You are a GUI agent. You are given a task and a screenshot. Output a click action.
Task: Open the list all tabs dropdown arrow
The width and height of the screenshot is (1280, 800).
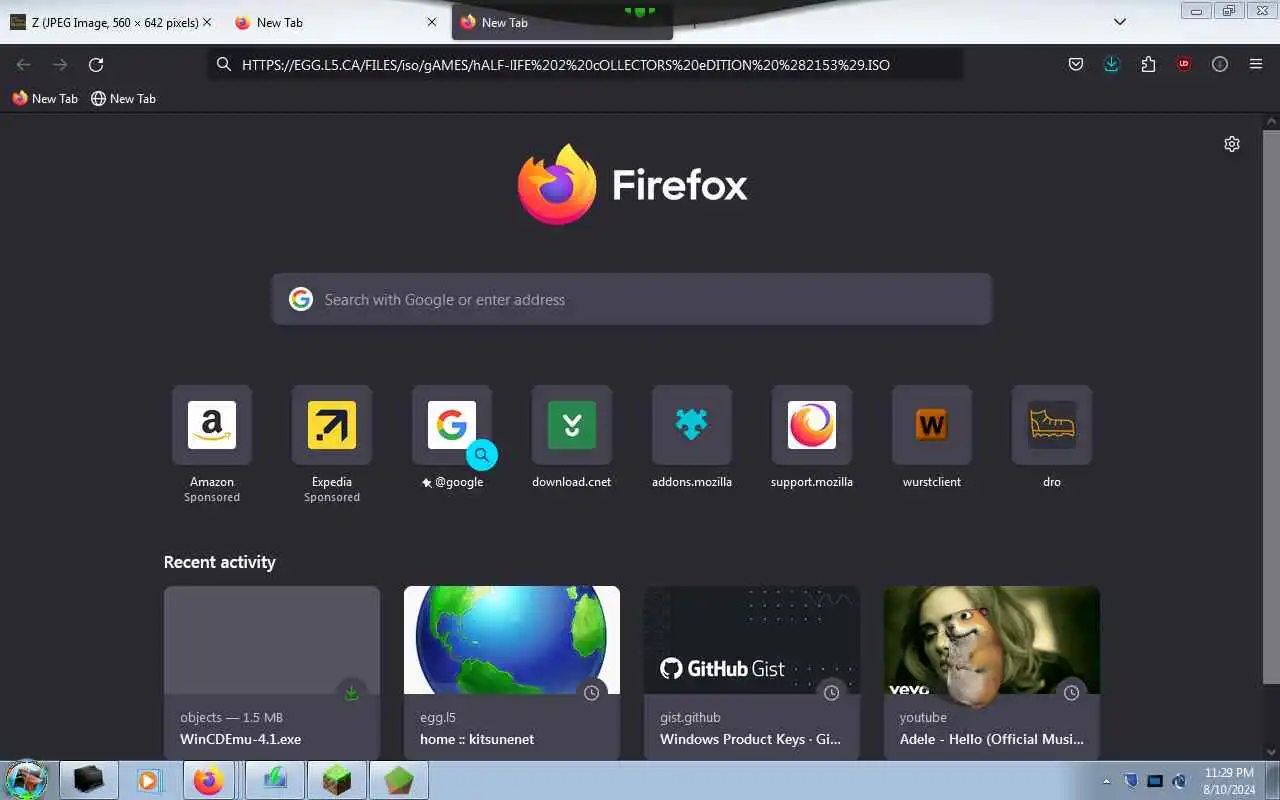coord(1120,22)
